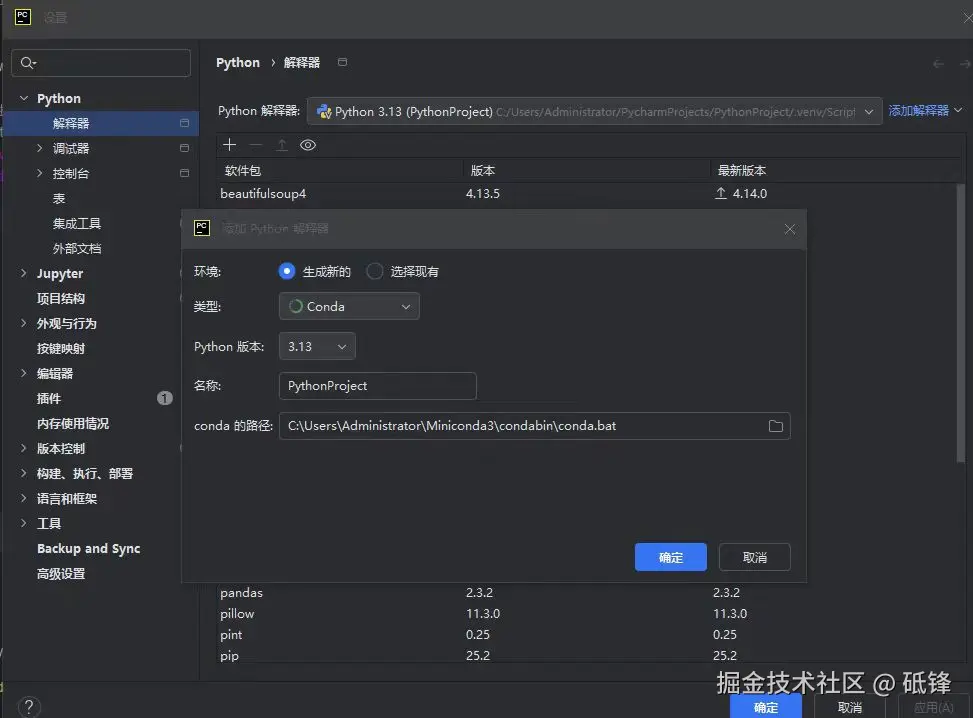973x718 pixels.
Task: Click the project icon on 调试器 row
Action: point(184,148)
